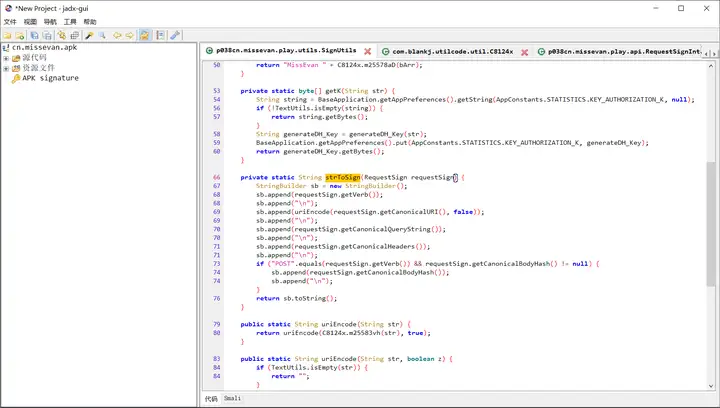
Task: Click the Save all toolbar icon
Action: tap(34, 35)
